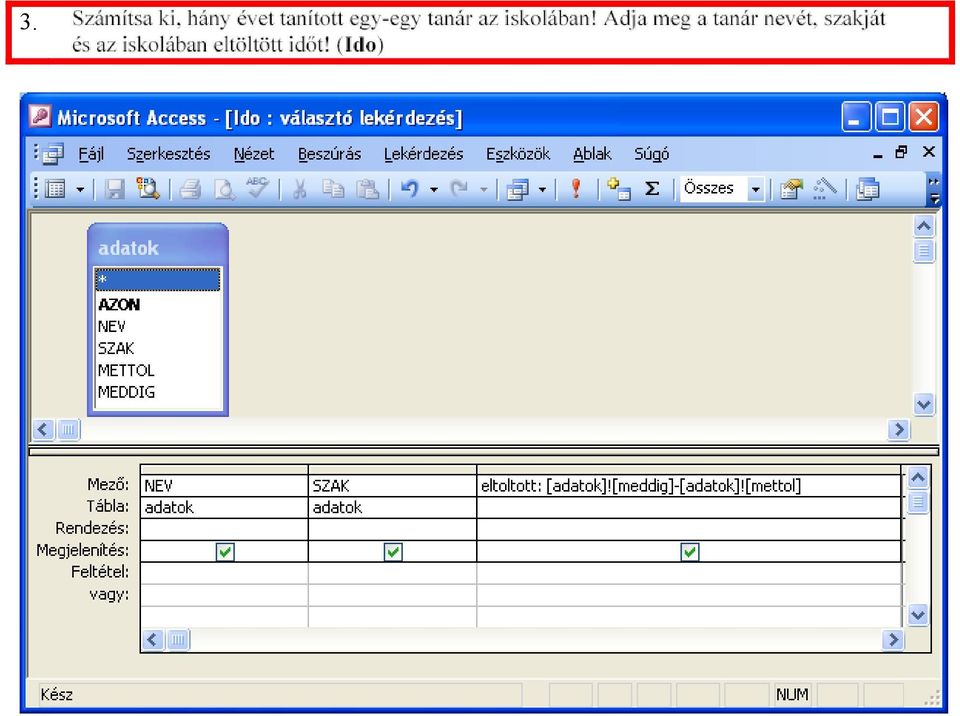Toggle the Totals sigma button
Image resolution: width=960 pixels, height=716 pixels.
(652, 189)
